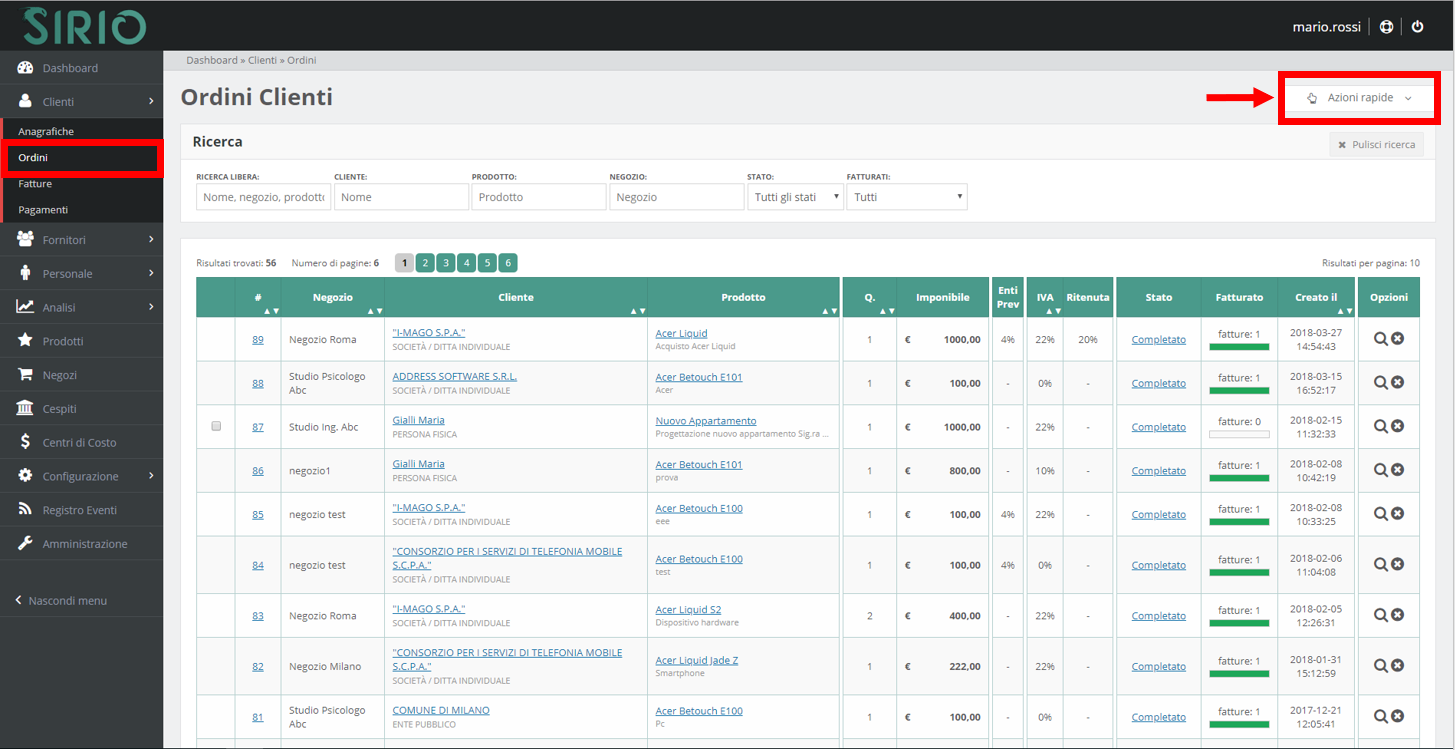Image resolution: width=1455 pixels, height=750 pixels.
Task: Open the Stato filter dropdown
Action: pos(795,196)
